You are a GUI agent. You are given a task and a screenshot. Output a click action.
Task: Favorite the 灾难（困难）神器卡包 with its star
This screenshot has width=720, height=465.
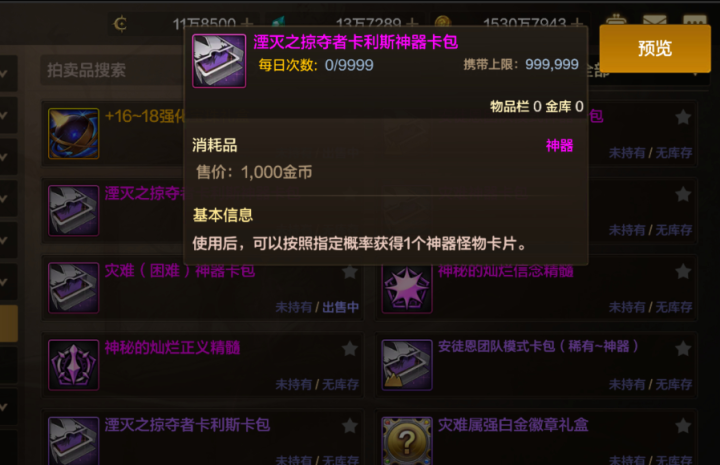350,272
